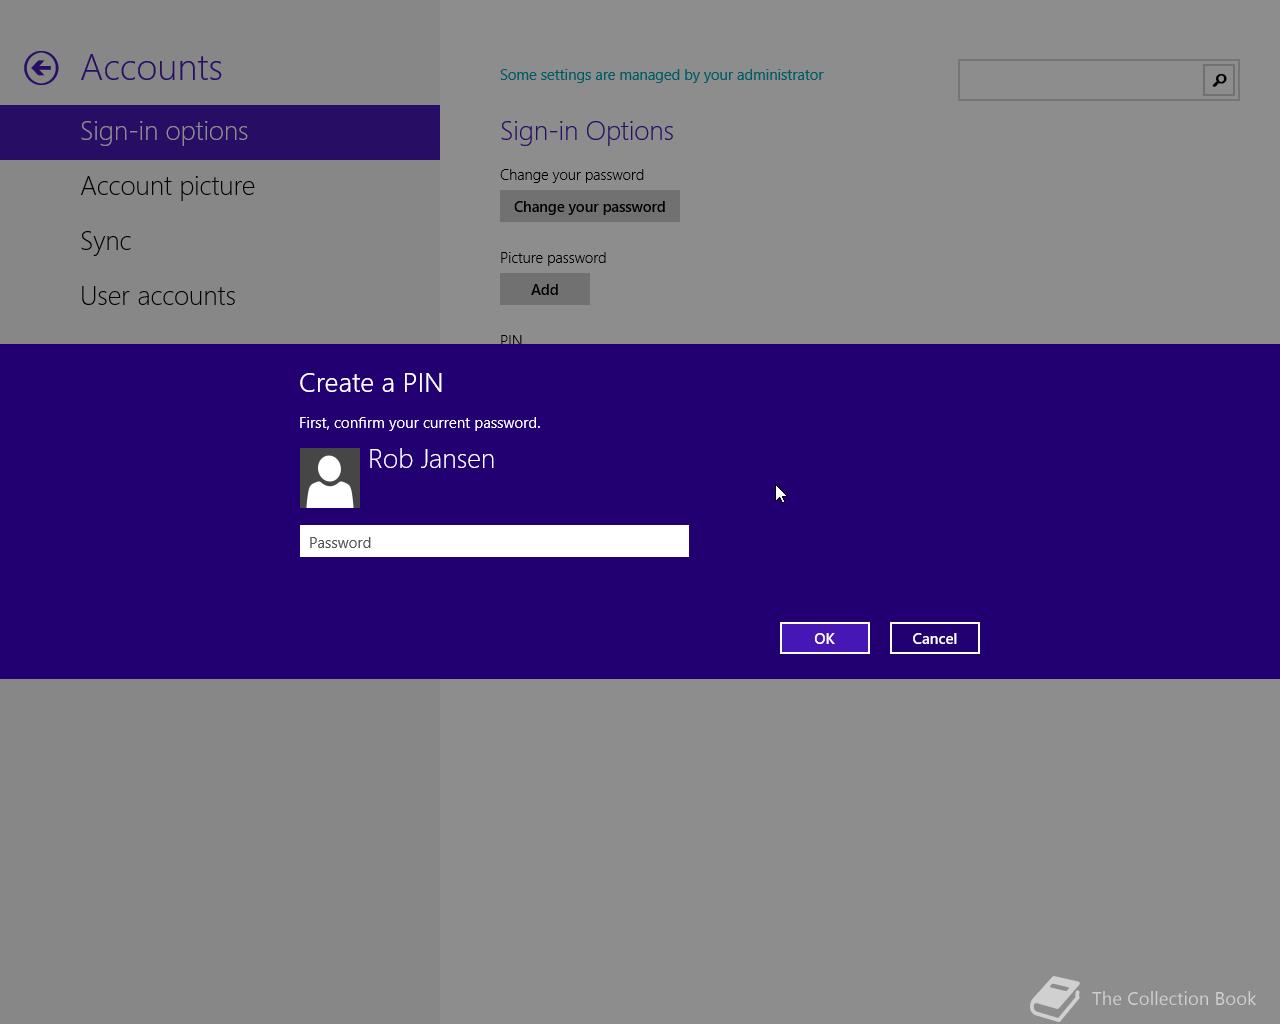
Task: Click the Change your password button
Action: click(x=590, y=206)
